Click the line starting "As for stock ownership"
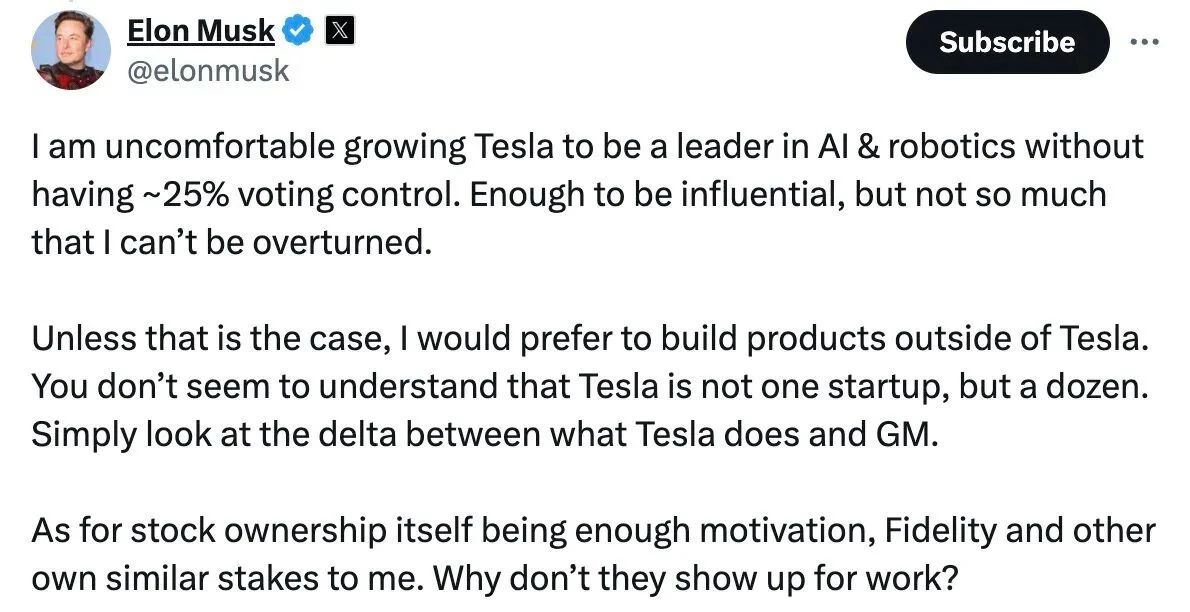1190x612 pixels. coord(593,531)
